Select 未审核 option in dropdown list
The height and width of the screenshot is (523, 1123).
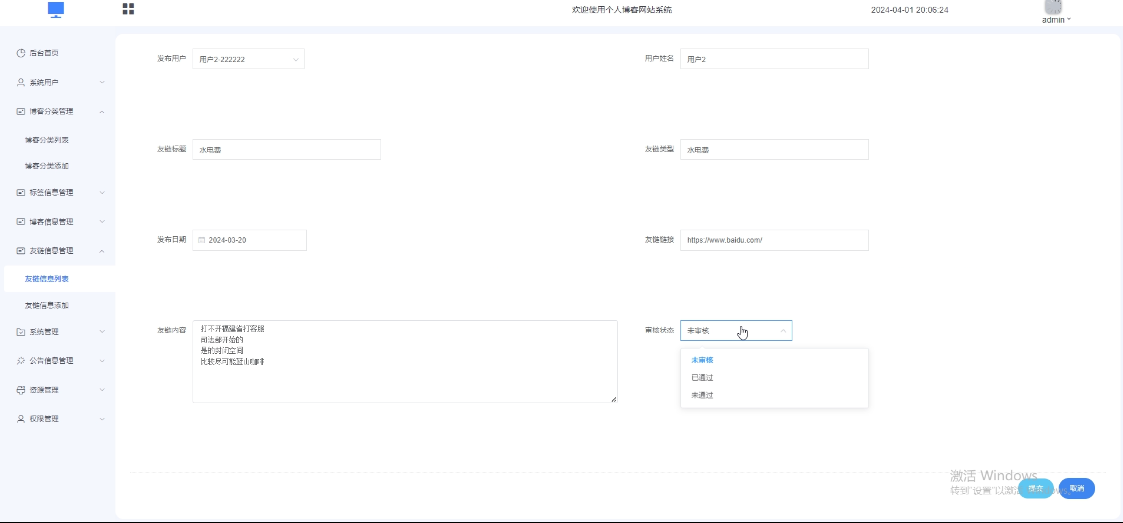774,360
